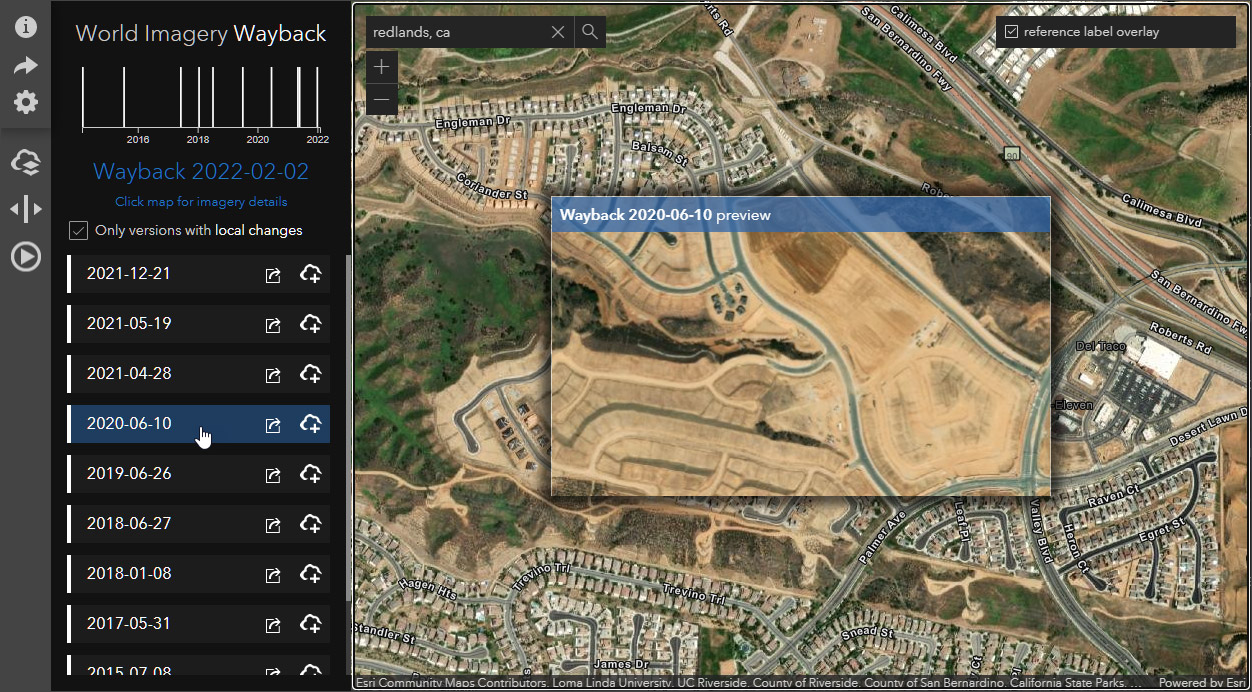Select the 2018-06-27 imagery version
The image size is (1252, 692).
click(198, 524)
